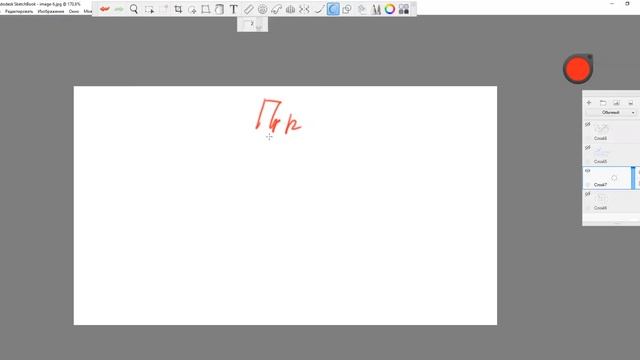
Task: Toggle the highlighted Predictive Stroke tool
Action: tap(333, 9)
